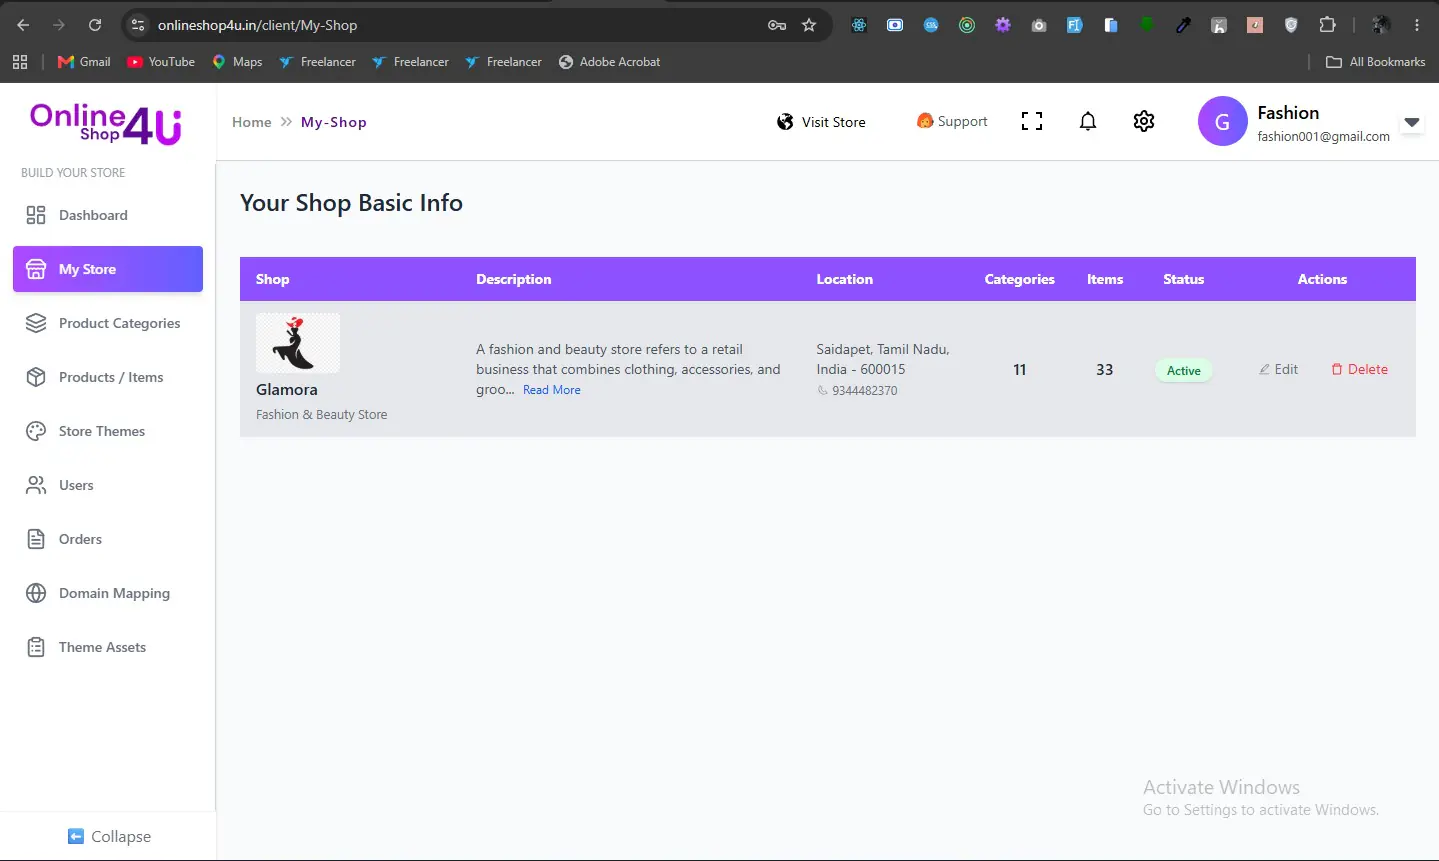The image size is (1439, 861).
Task: Go to Products / Items
Action: pos(108,377)
